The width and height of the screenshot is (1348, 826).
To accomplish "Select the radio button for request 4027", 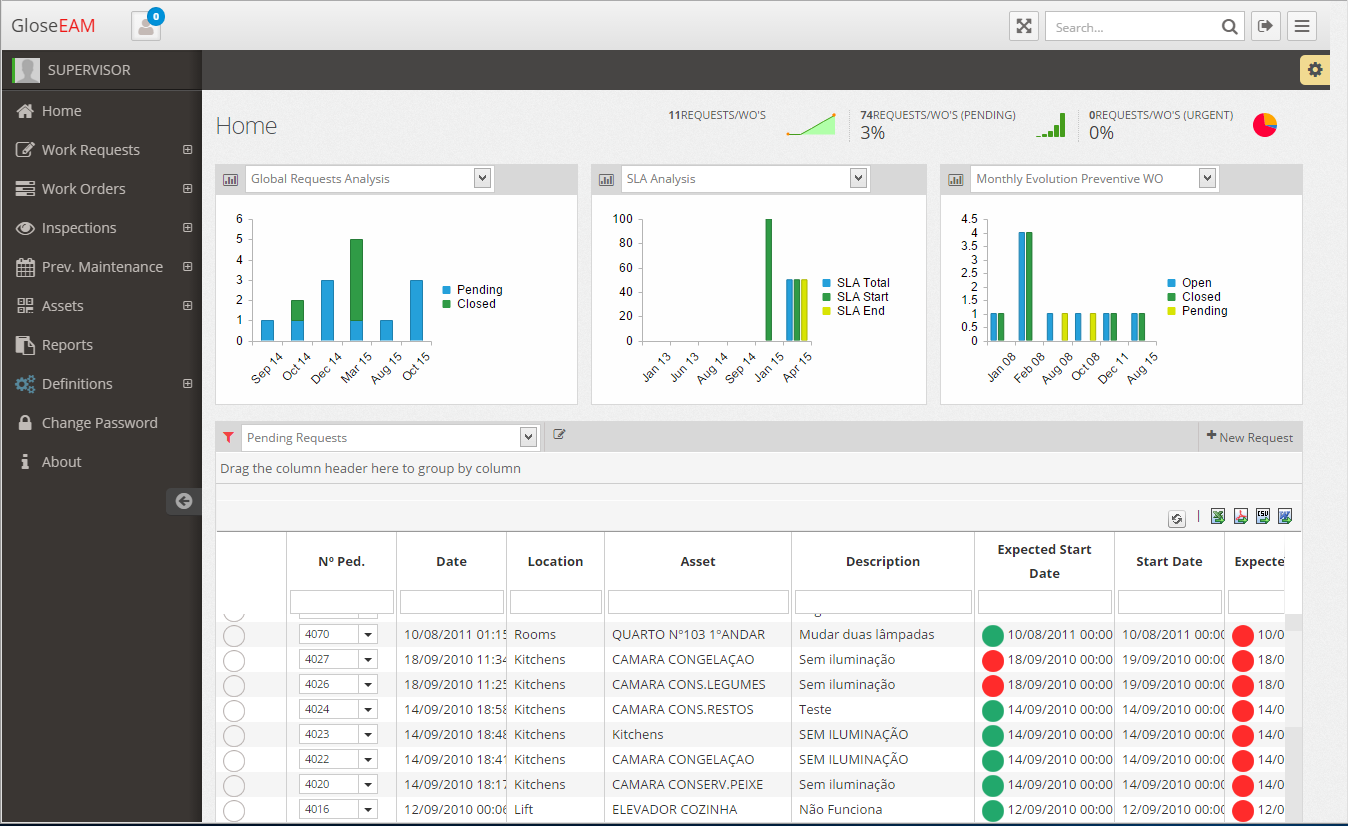I will point(234,659).
